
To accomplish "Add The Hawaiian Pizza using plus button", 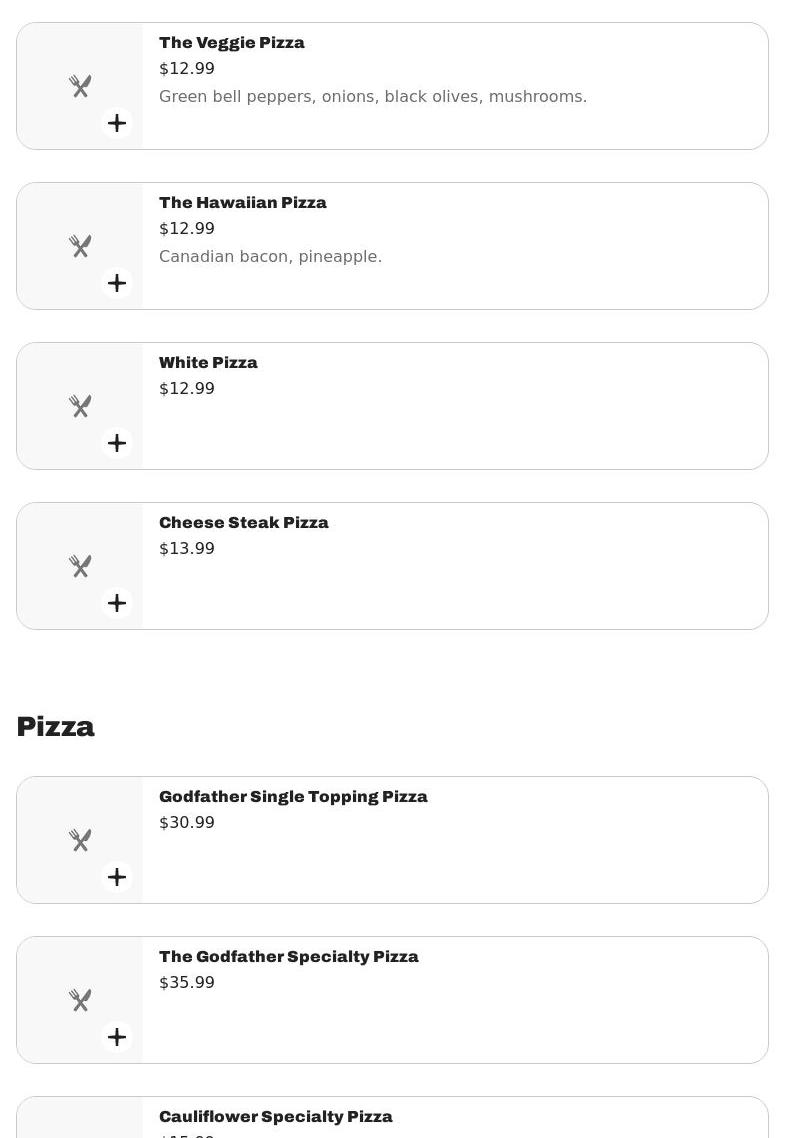I will click(117, 283).
